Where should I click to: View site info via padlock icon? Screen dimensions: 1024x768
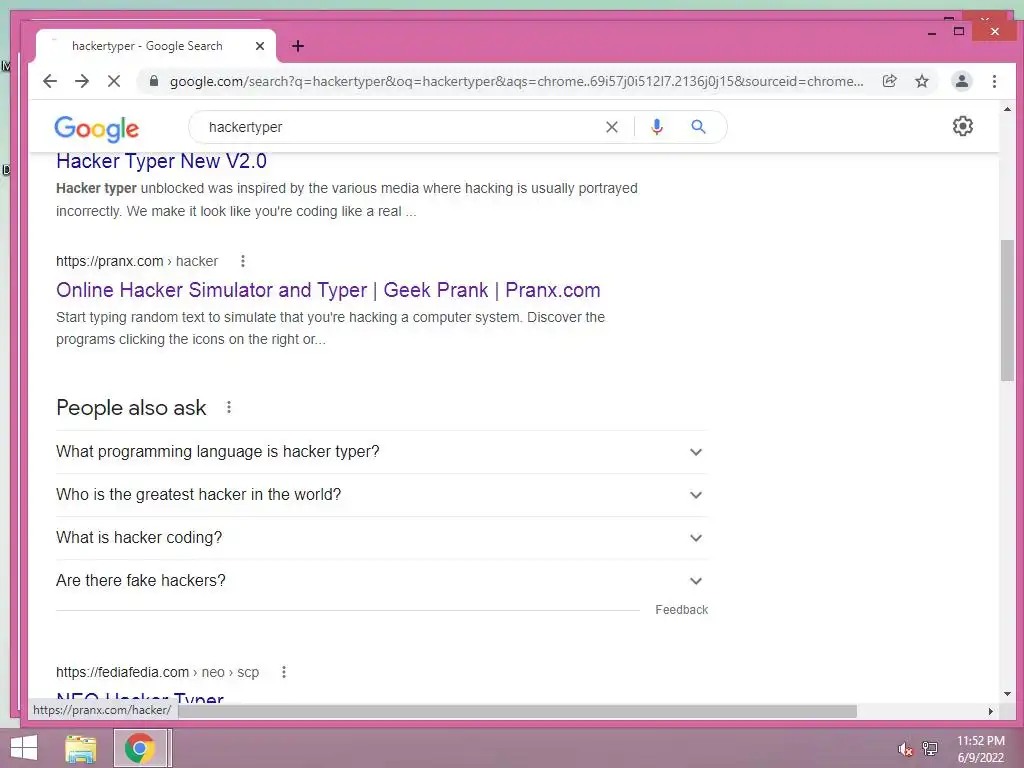[154, 81]
